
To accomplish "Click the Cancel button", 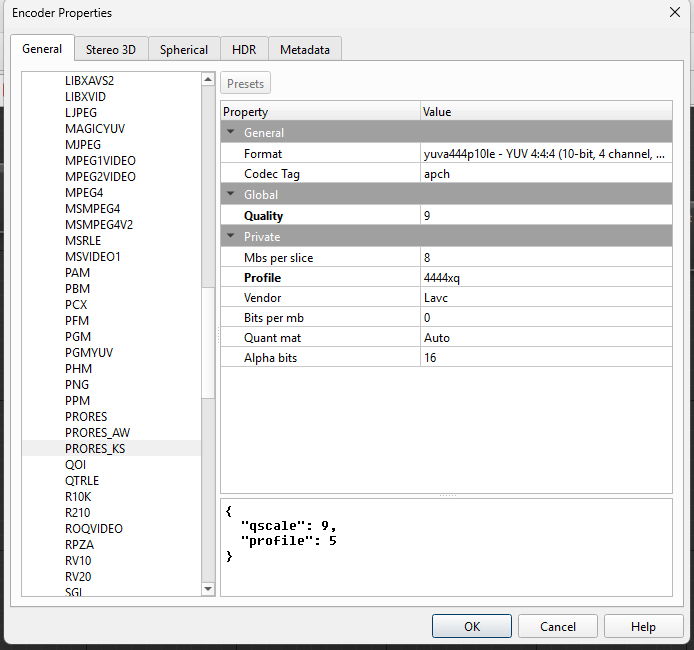I will (558, 626).
